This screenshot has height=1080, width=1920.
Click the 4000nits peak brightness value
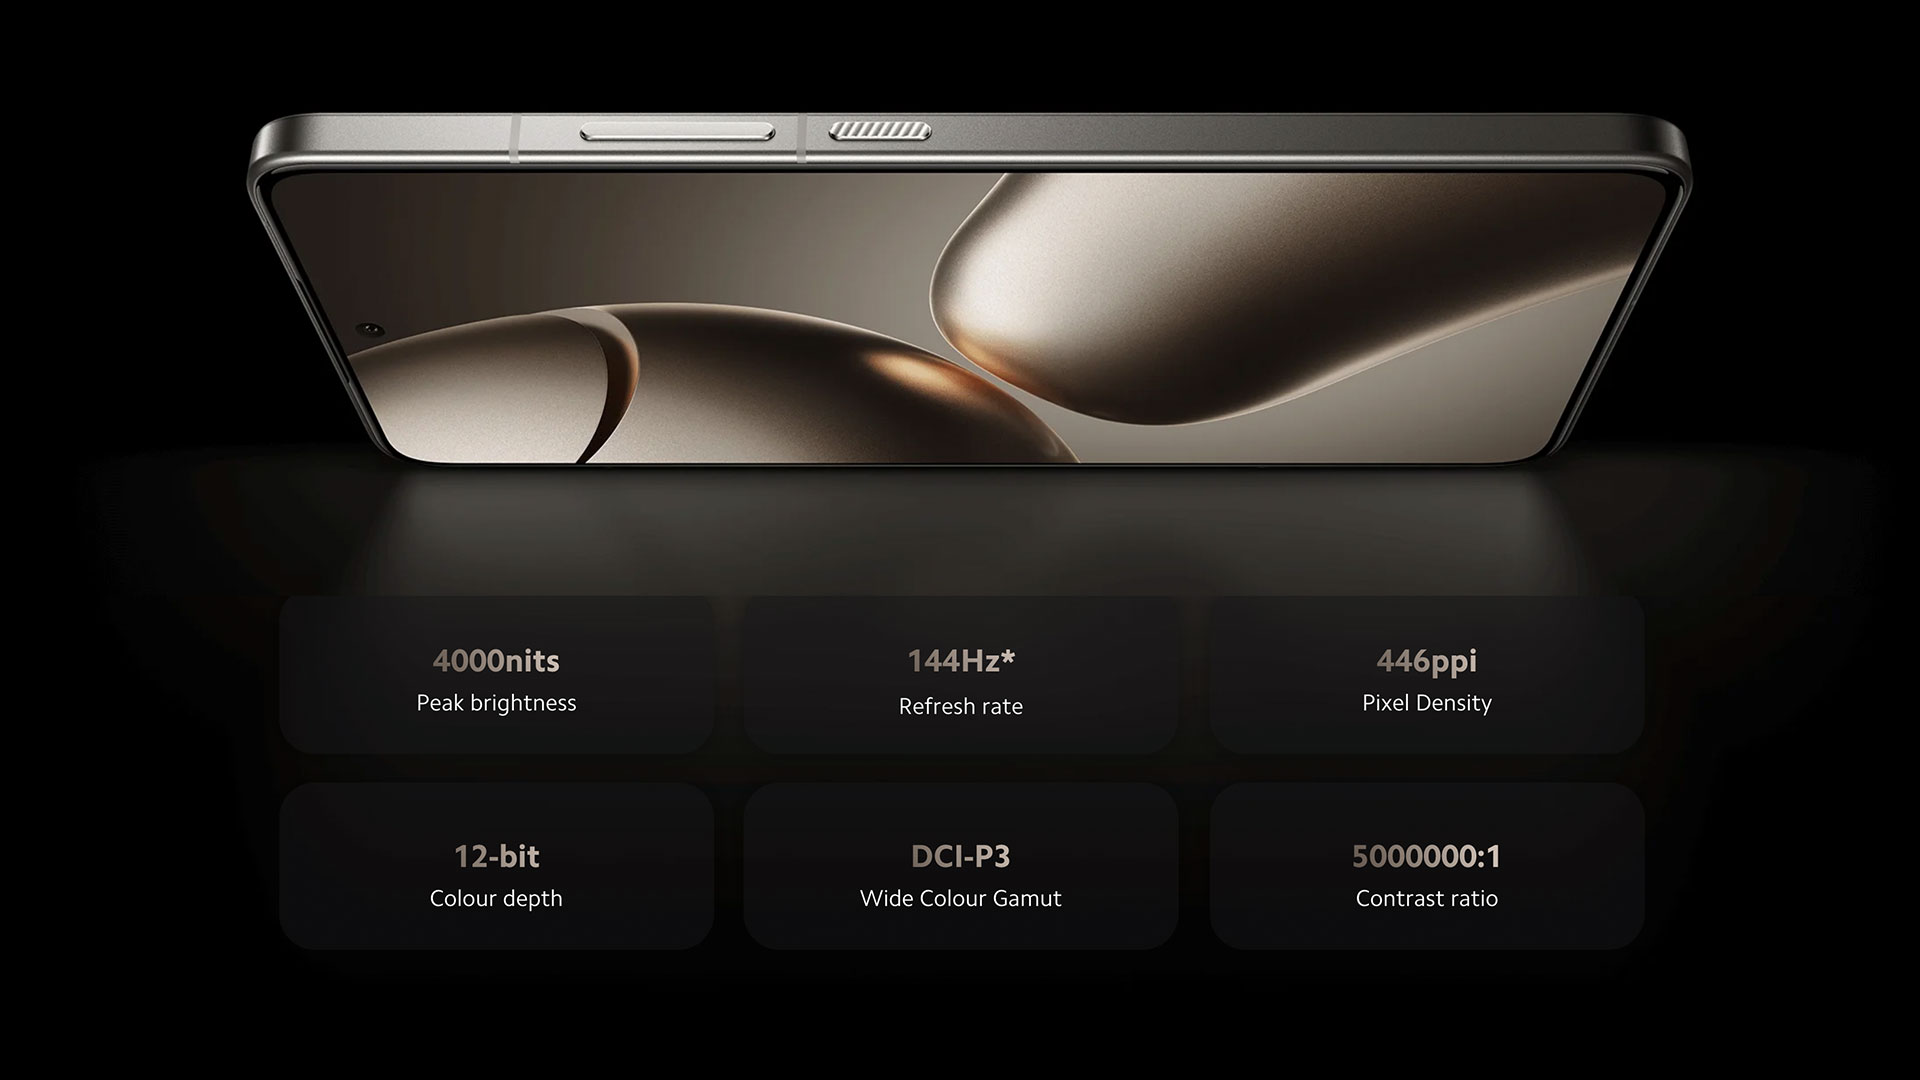(496, 661)
